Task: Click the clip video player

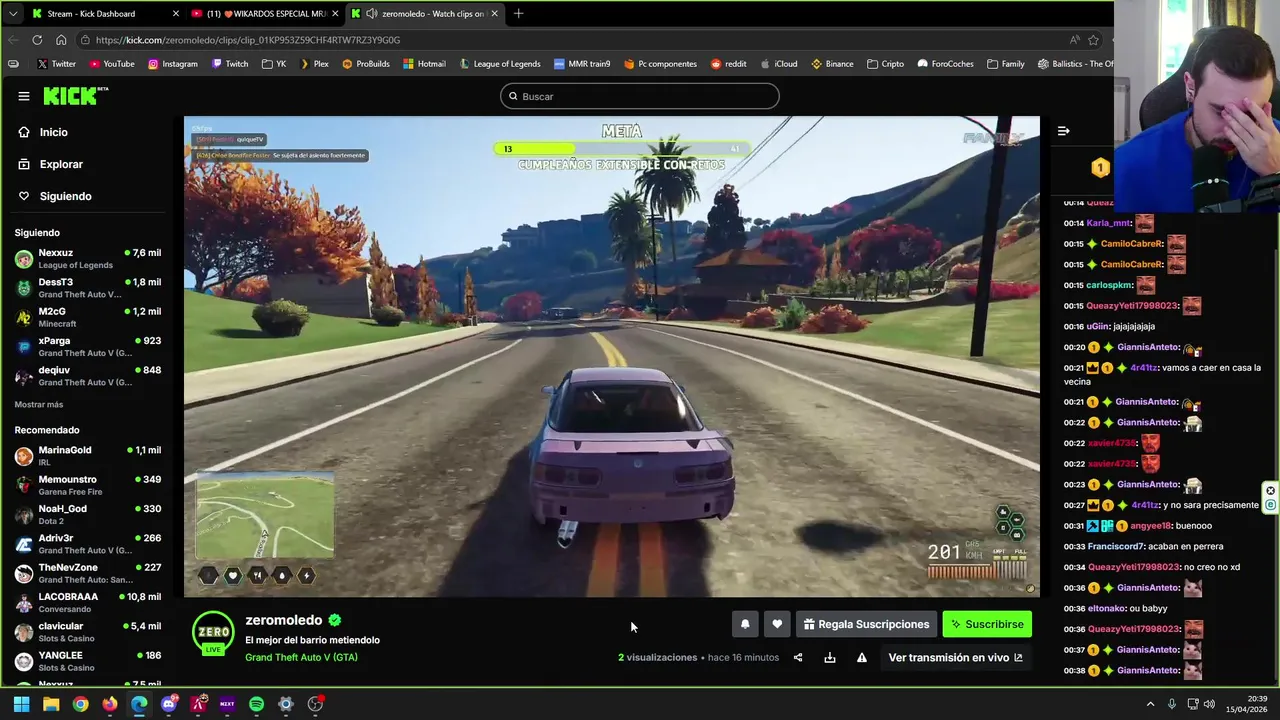Action: tap(612, 357)
